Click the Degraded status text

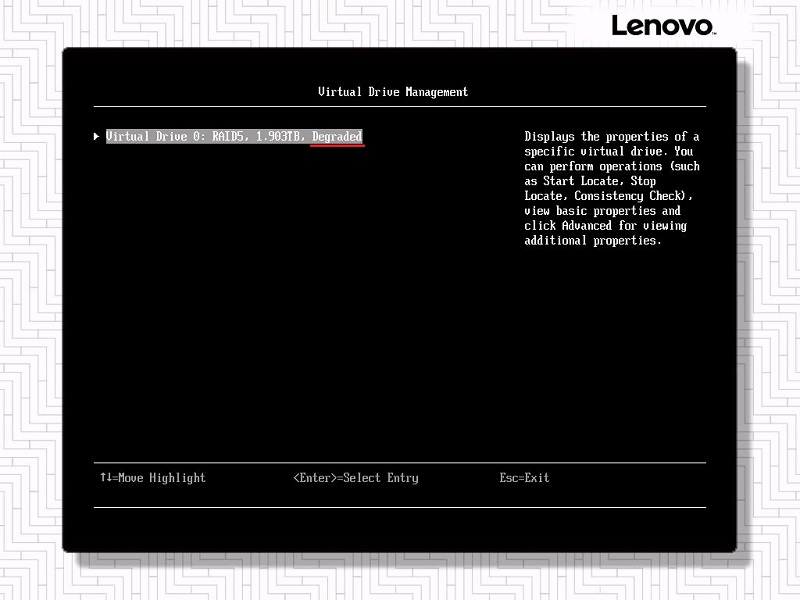[x=337, y=136]
